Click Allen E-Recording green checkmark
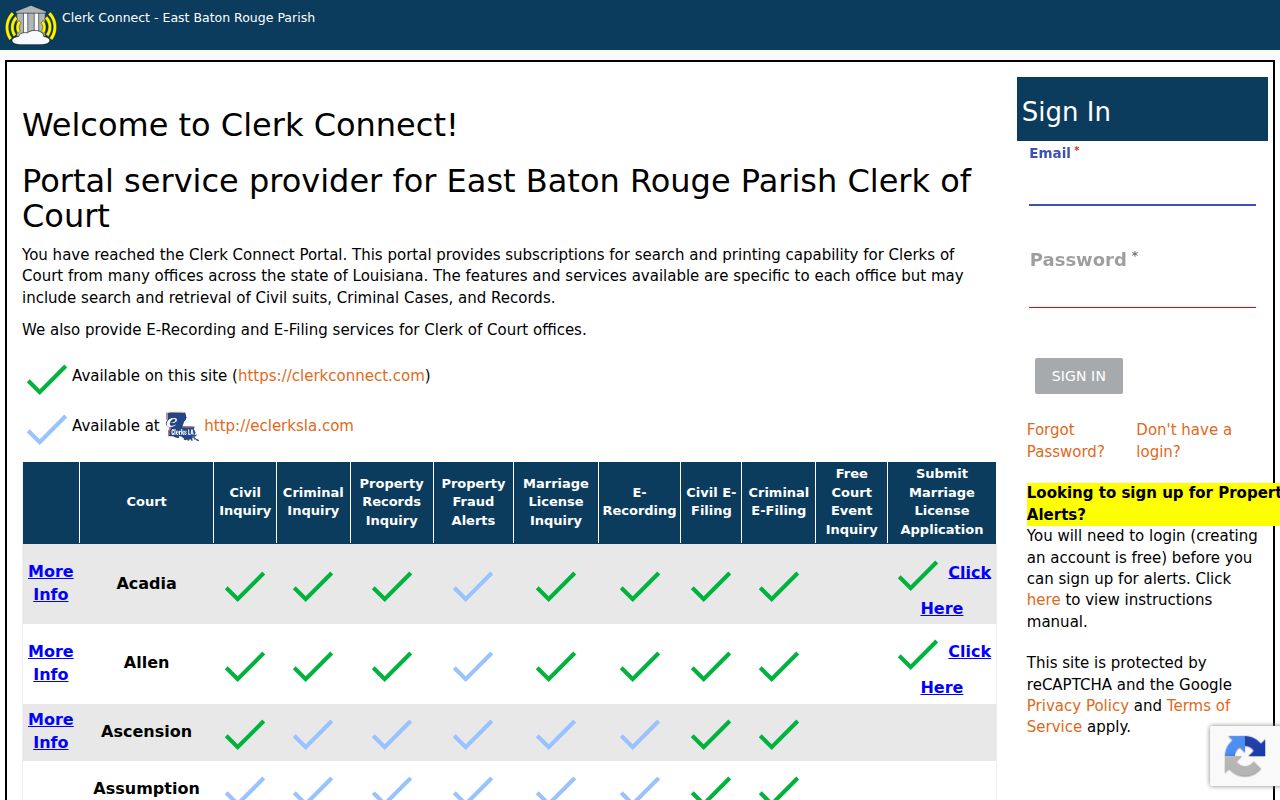1280x800 pixels. click(640, 666)
